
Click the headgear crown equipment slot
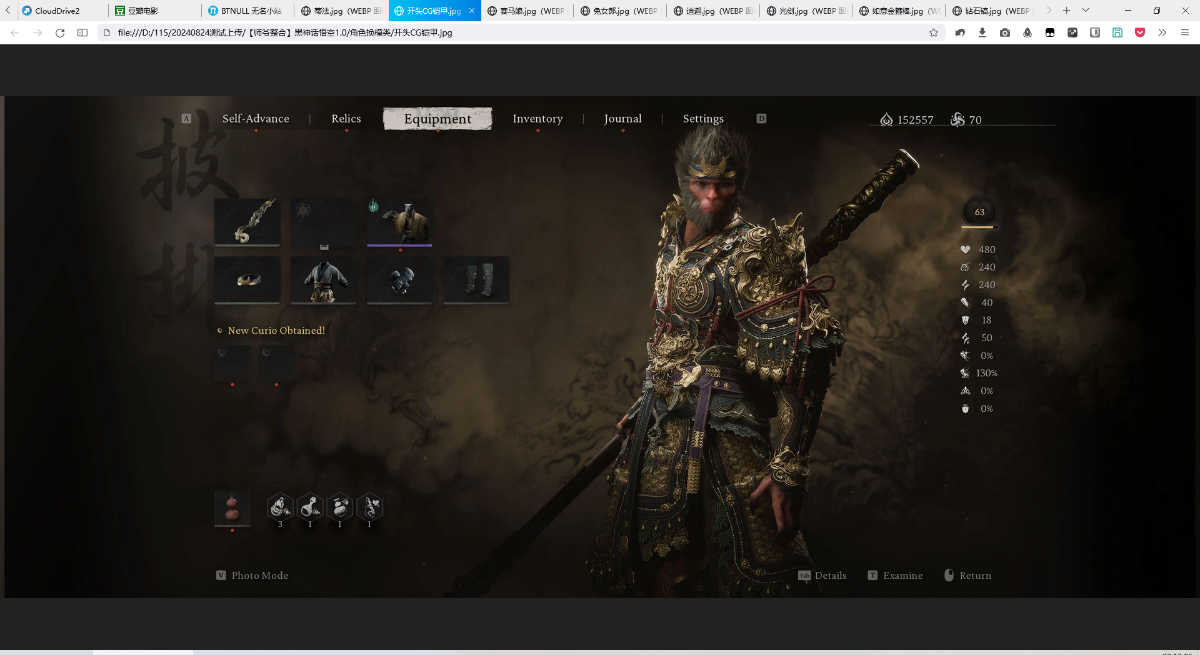[247, 280]
